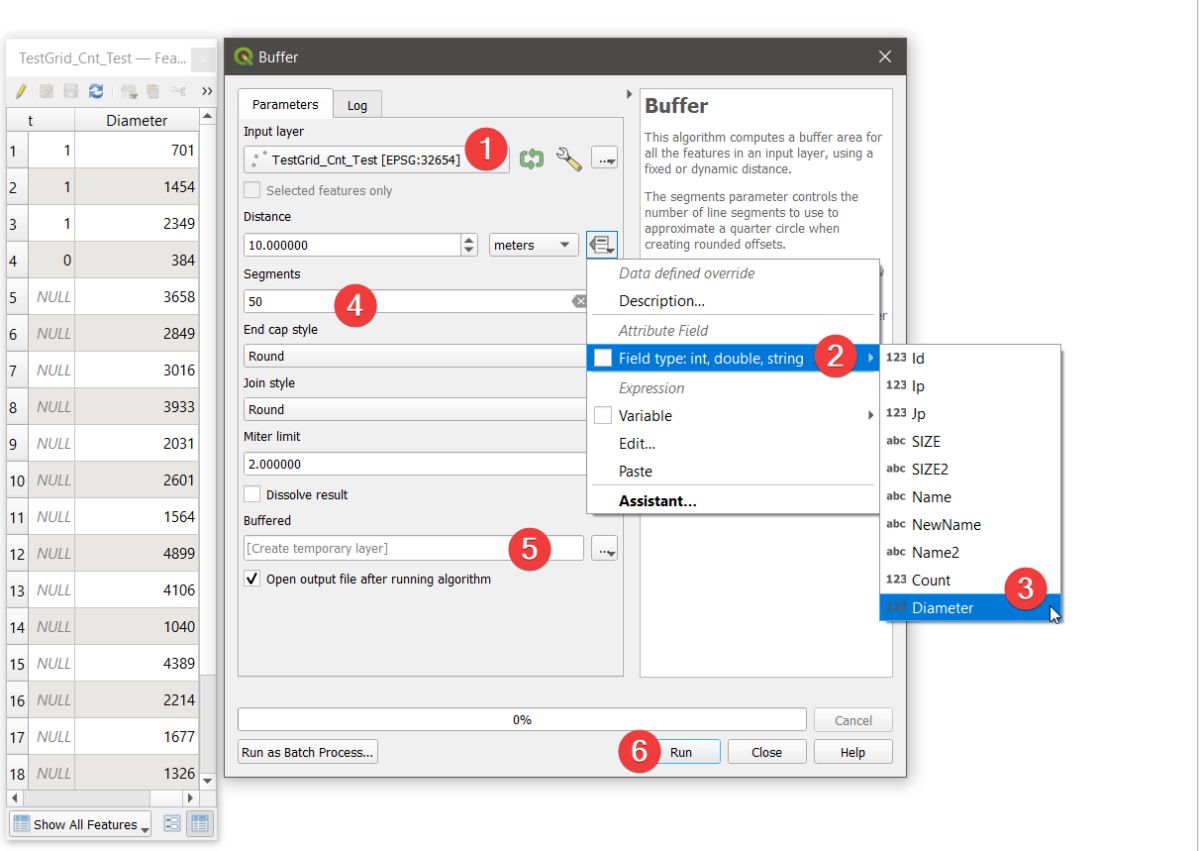Click multi edit mode icon in attribute table

(x=47, y=91)
